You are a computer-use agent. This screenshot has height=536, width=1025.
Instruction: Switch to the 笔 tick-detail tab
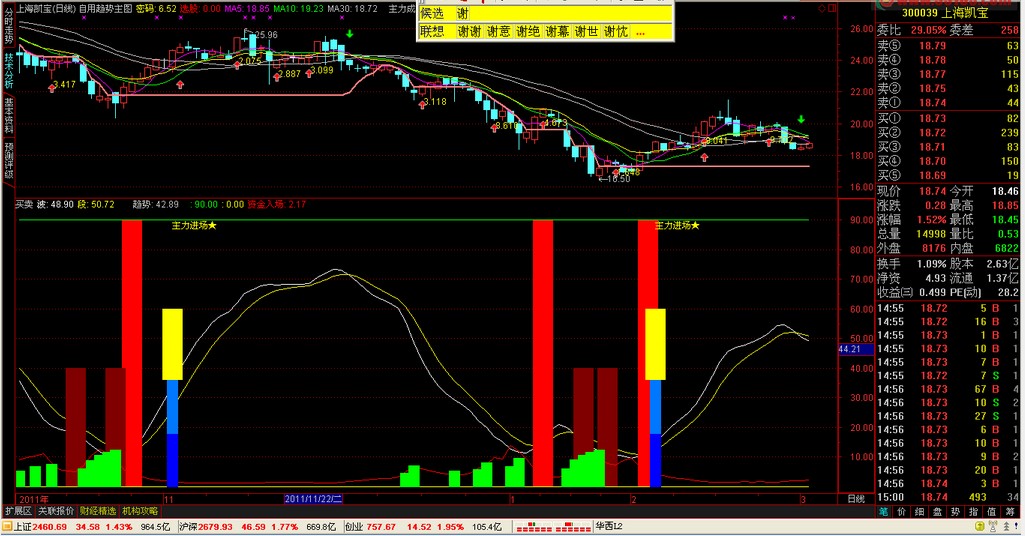pyautogui.click(x=883, y=512)
